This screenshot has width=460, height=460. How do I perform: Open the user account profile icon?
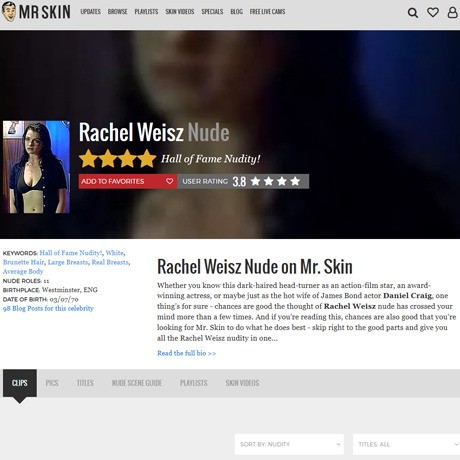click(x=452, y=12)
